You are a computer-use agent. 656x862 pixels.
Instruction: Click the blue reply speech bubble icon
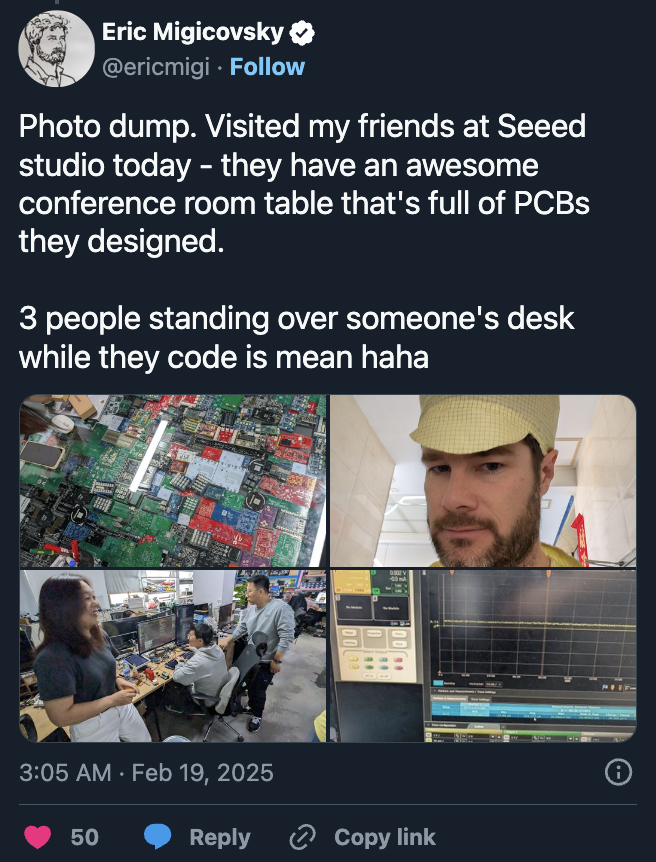coord(157,837)
